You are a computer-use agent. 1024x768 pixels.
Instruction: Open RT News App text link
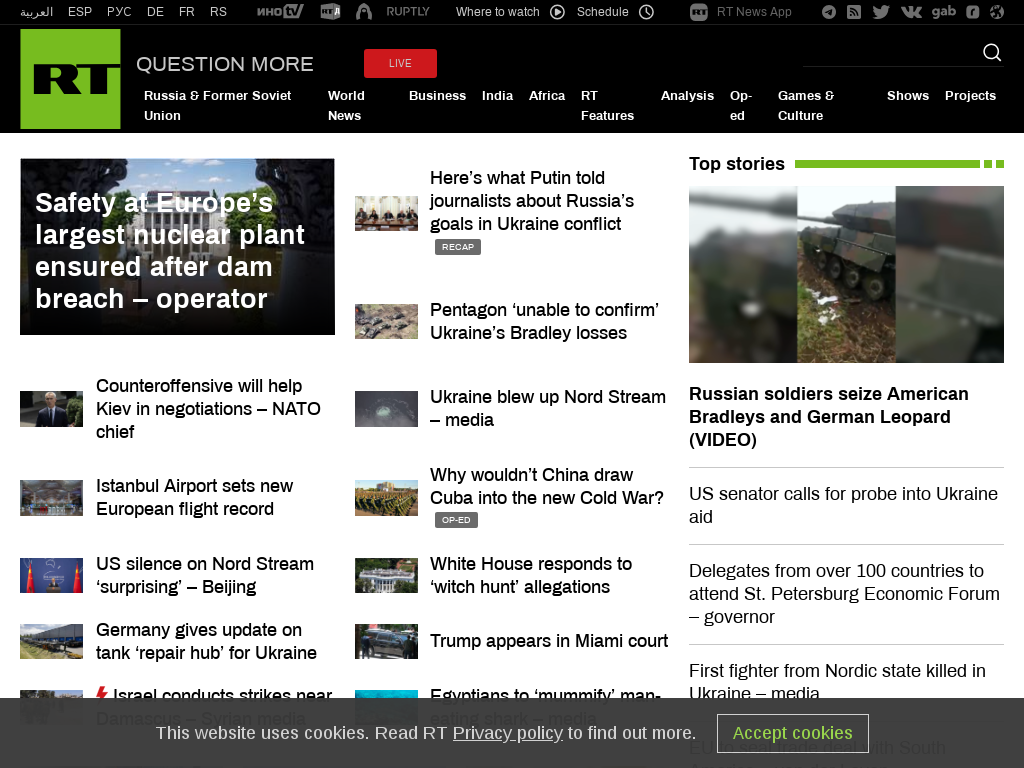point(754,12)
